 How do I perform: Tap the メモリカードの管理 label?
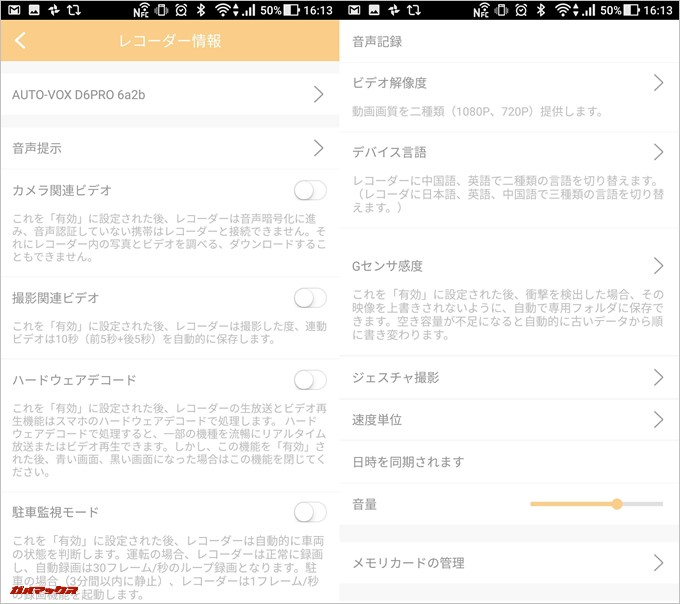point(409,563)
